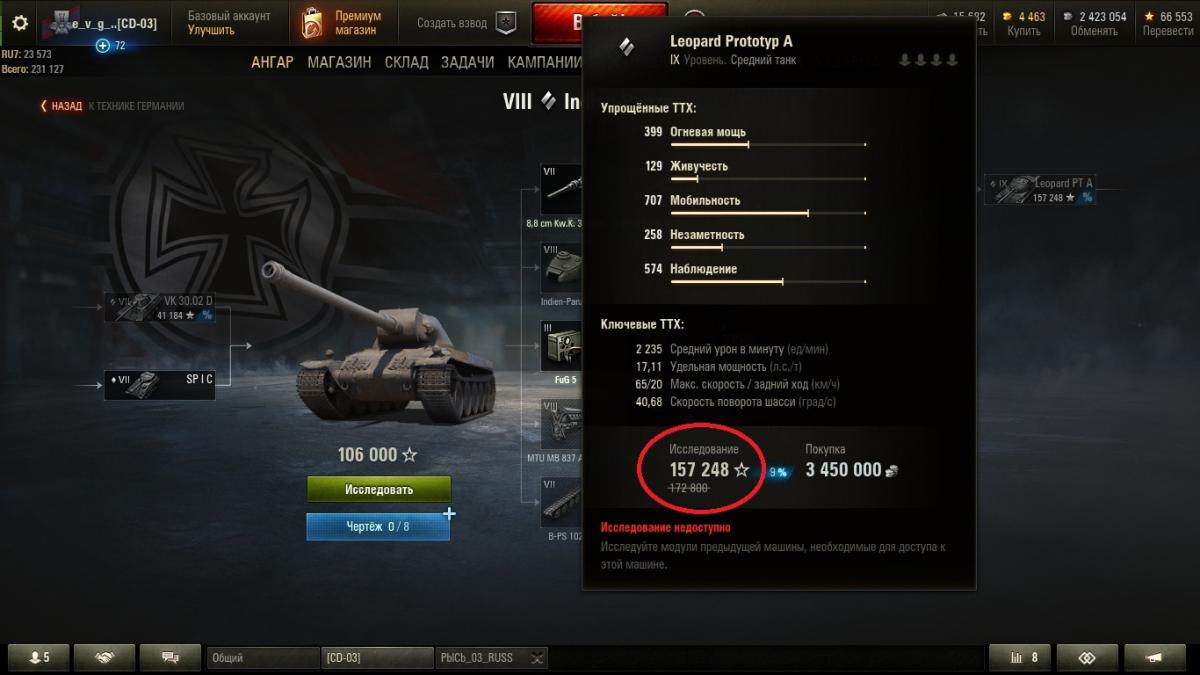
Task: Open the АНГАР tab
Action: 272,62
